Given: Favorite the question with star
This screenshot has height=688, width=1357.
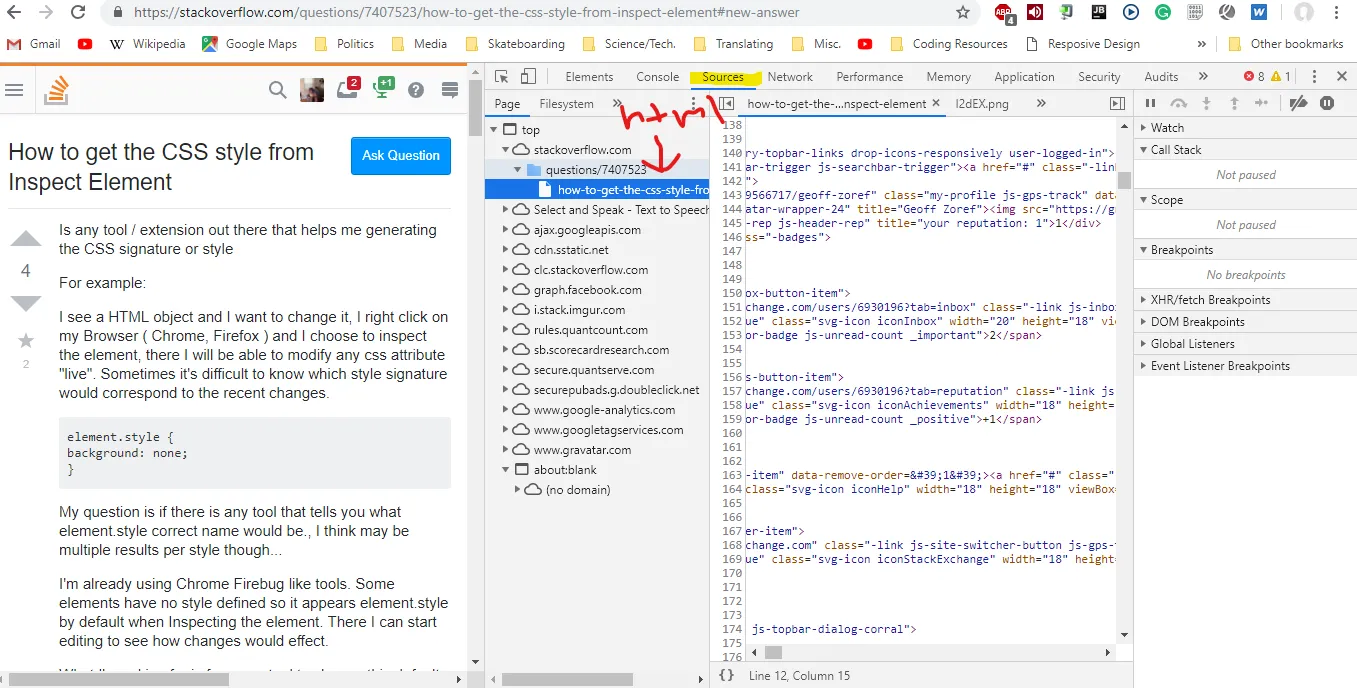Looking at the screenshot, I should coord(26,341).
